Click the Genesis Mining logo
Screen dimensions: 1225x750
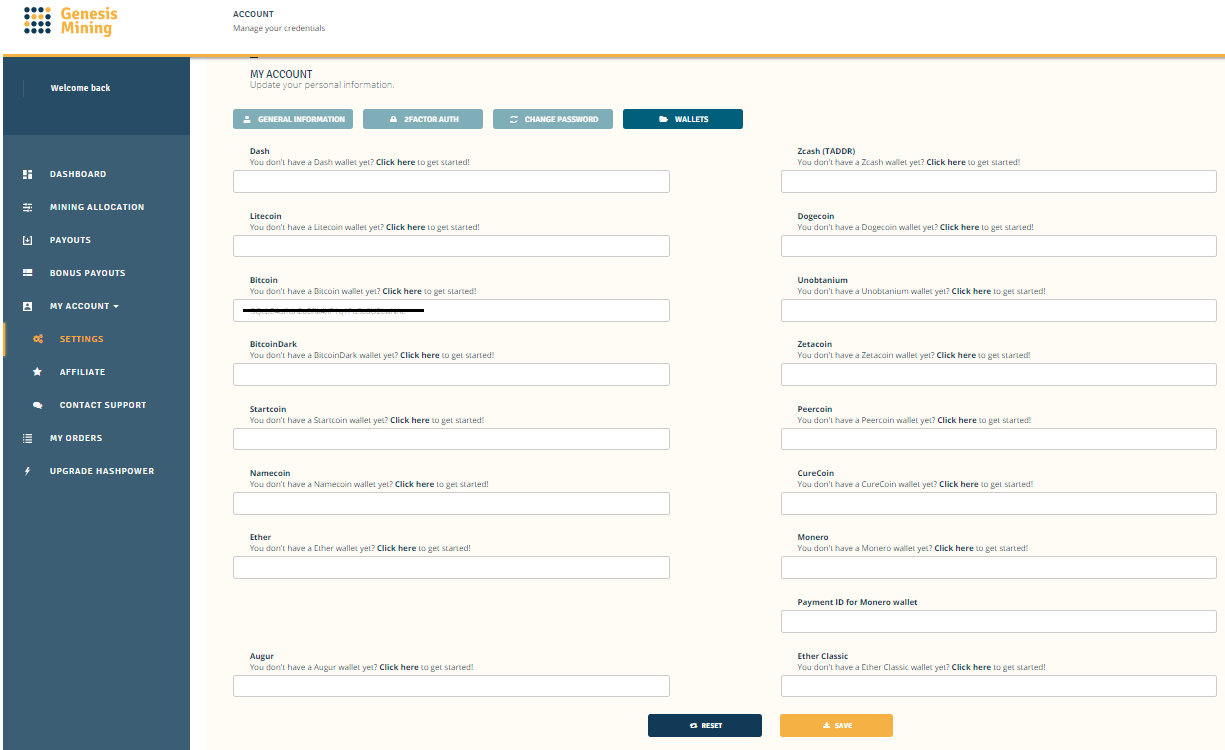pyautogui.click(x=70, y=21)
